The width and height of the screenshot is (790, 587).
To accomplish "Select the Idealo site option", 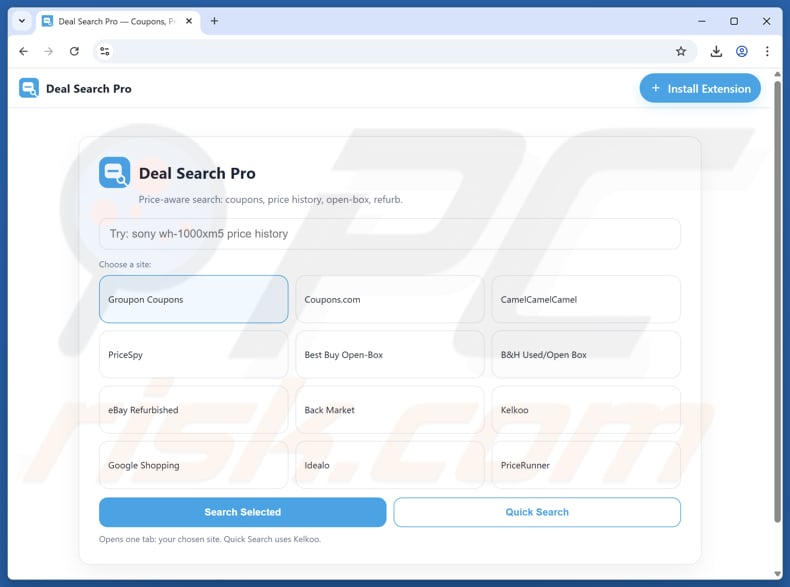I will tap(389, 465).
